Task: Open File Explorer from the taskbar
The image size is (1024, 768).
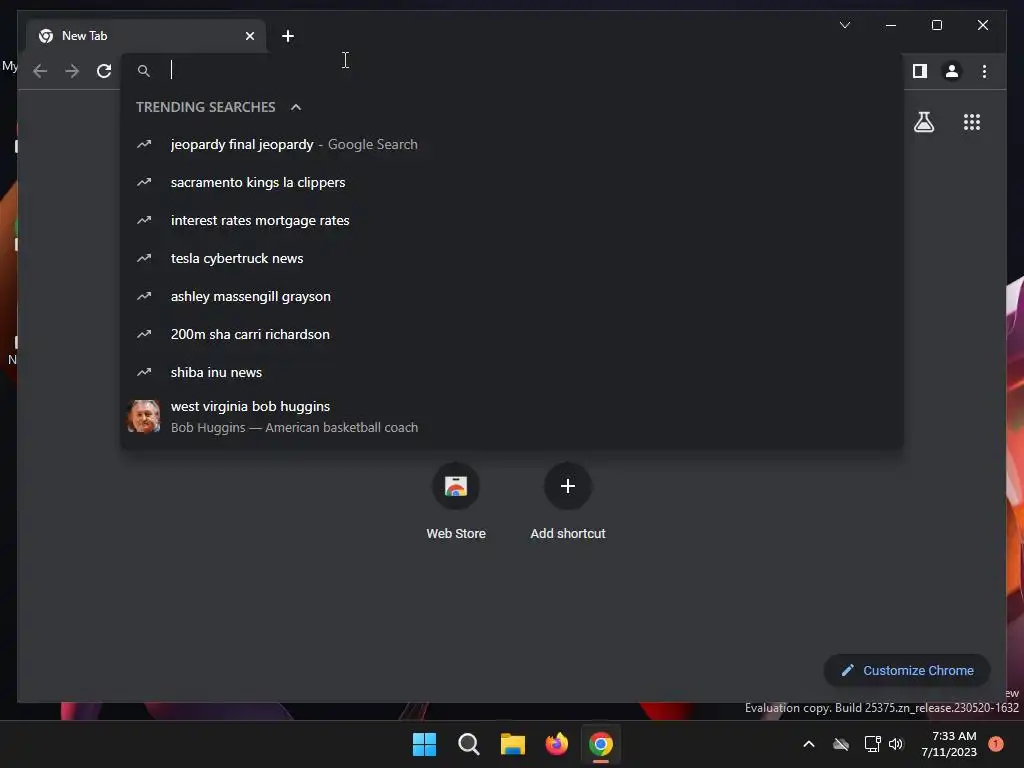Action: [513, 744]
